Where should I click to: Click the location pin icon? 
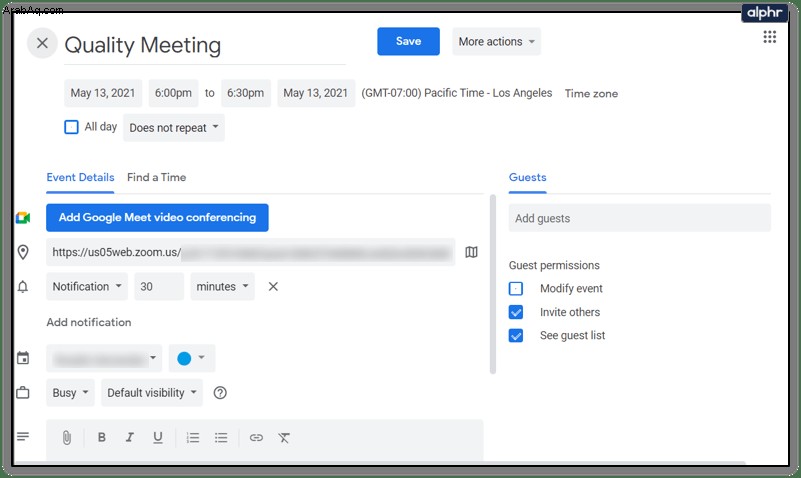(23, 252)
